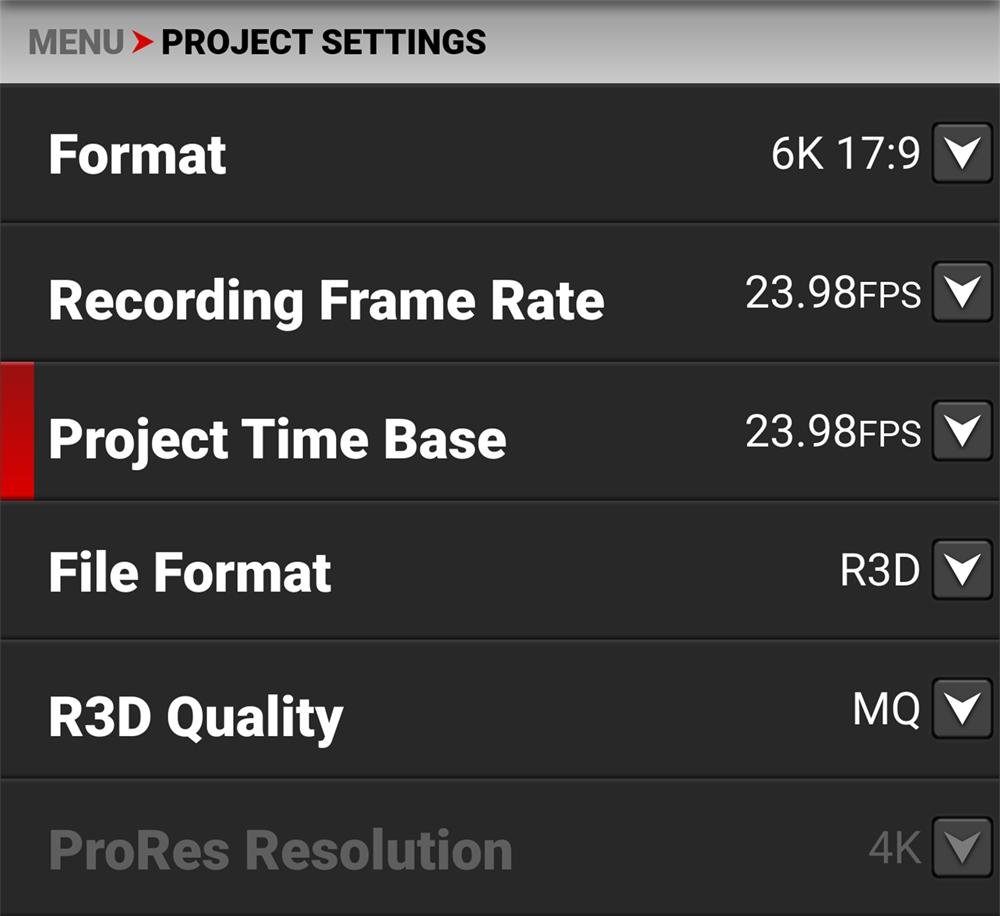Click the red breadcrumb arrow icon
The width and height of the screenshot is (1000, 916).
pos(143,42)
